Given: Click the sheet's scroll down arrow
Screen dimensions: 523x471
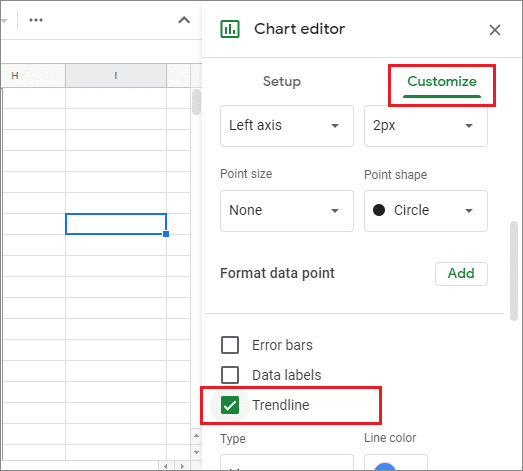Looking at the screenshot, I should [x=196, y=452].
